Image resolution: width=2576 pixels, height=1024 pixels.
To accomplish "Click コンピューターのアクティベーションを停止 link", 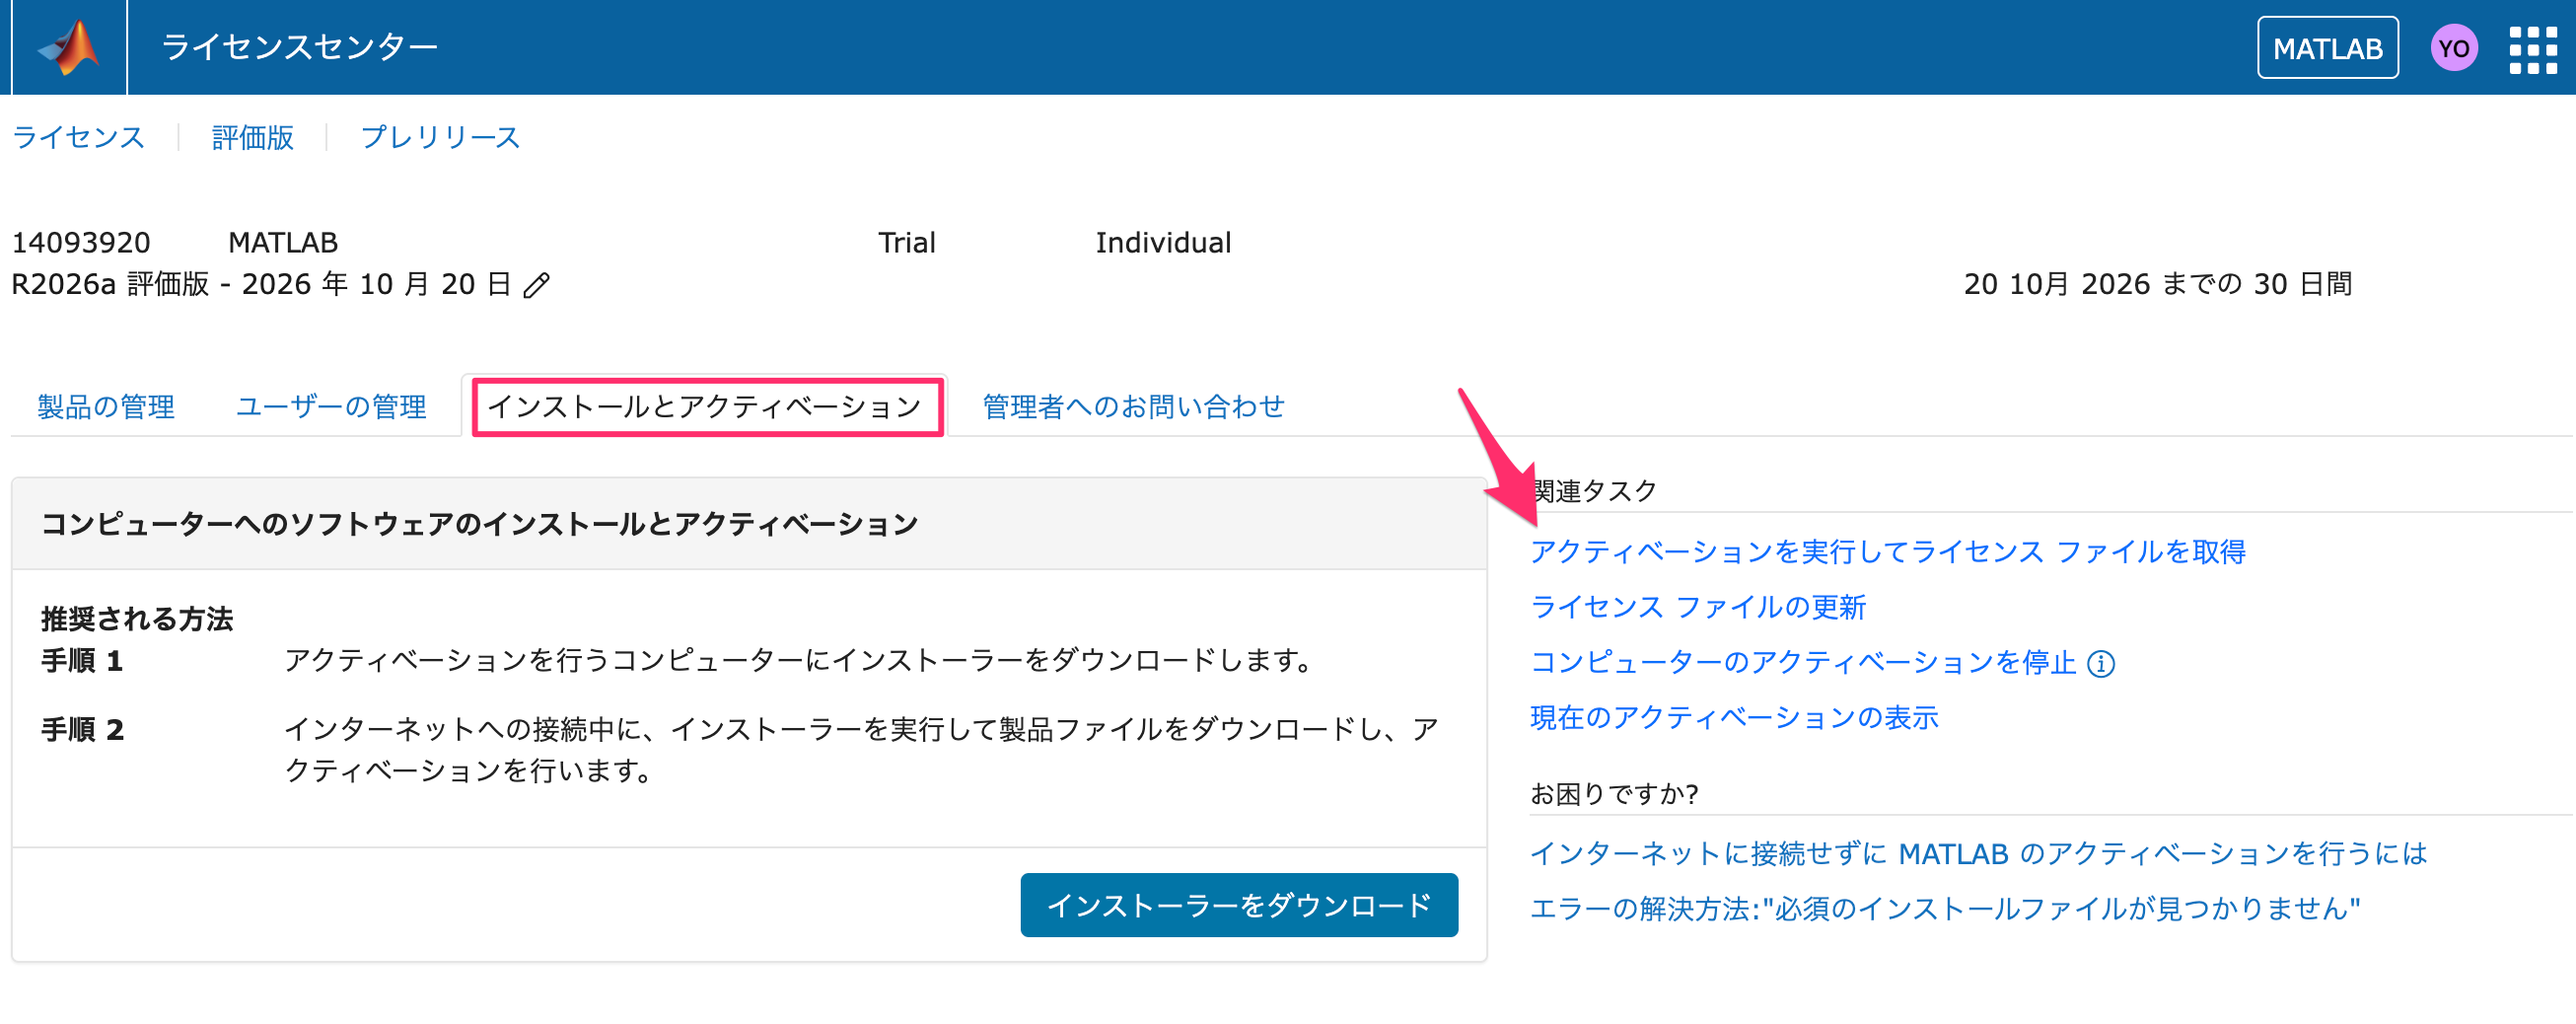I will (x=1803, y=662).
